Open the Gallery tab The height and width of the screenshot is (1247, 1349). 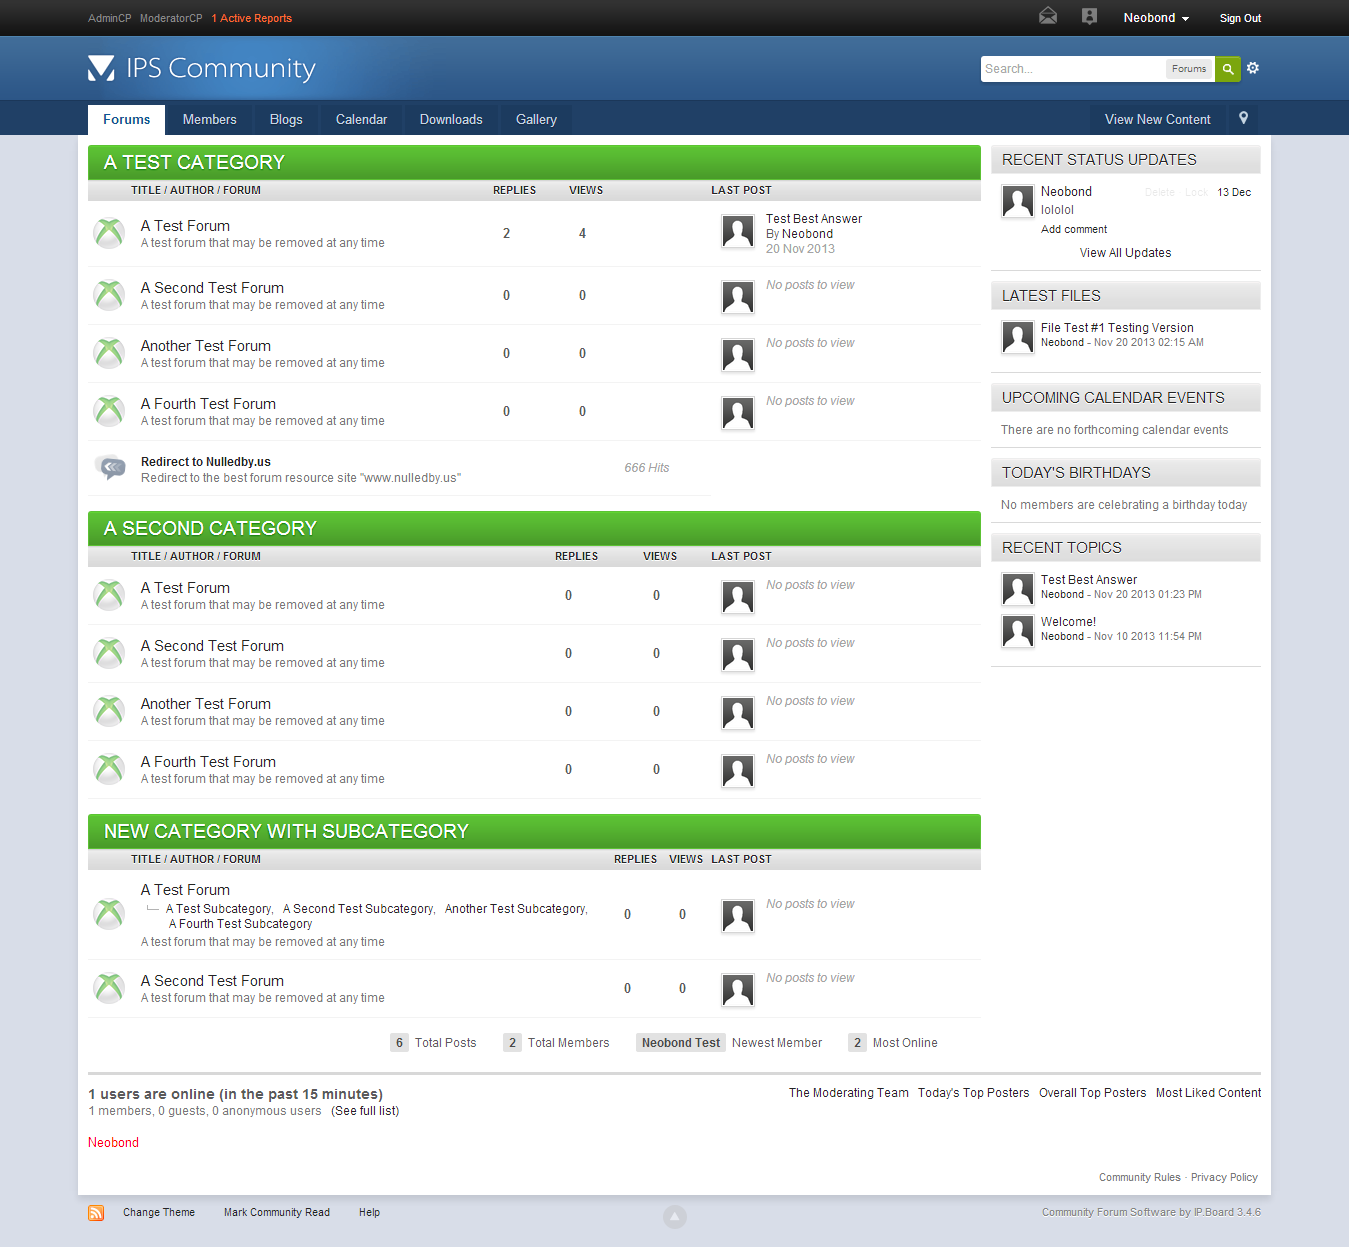click(x=536, y=119)
